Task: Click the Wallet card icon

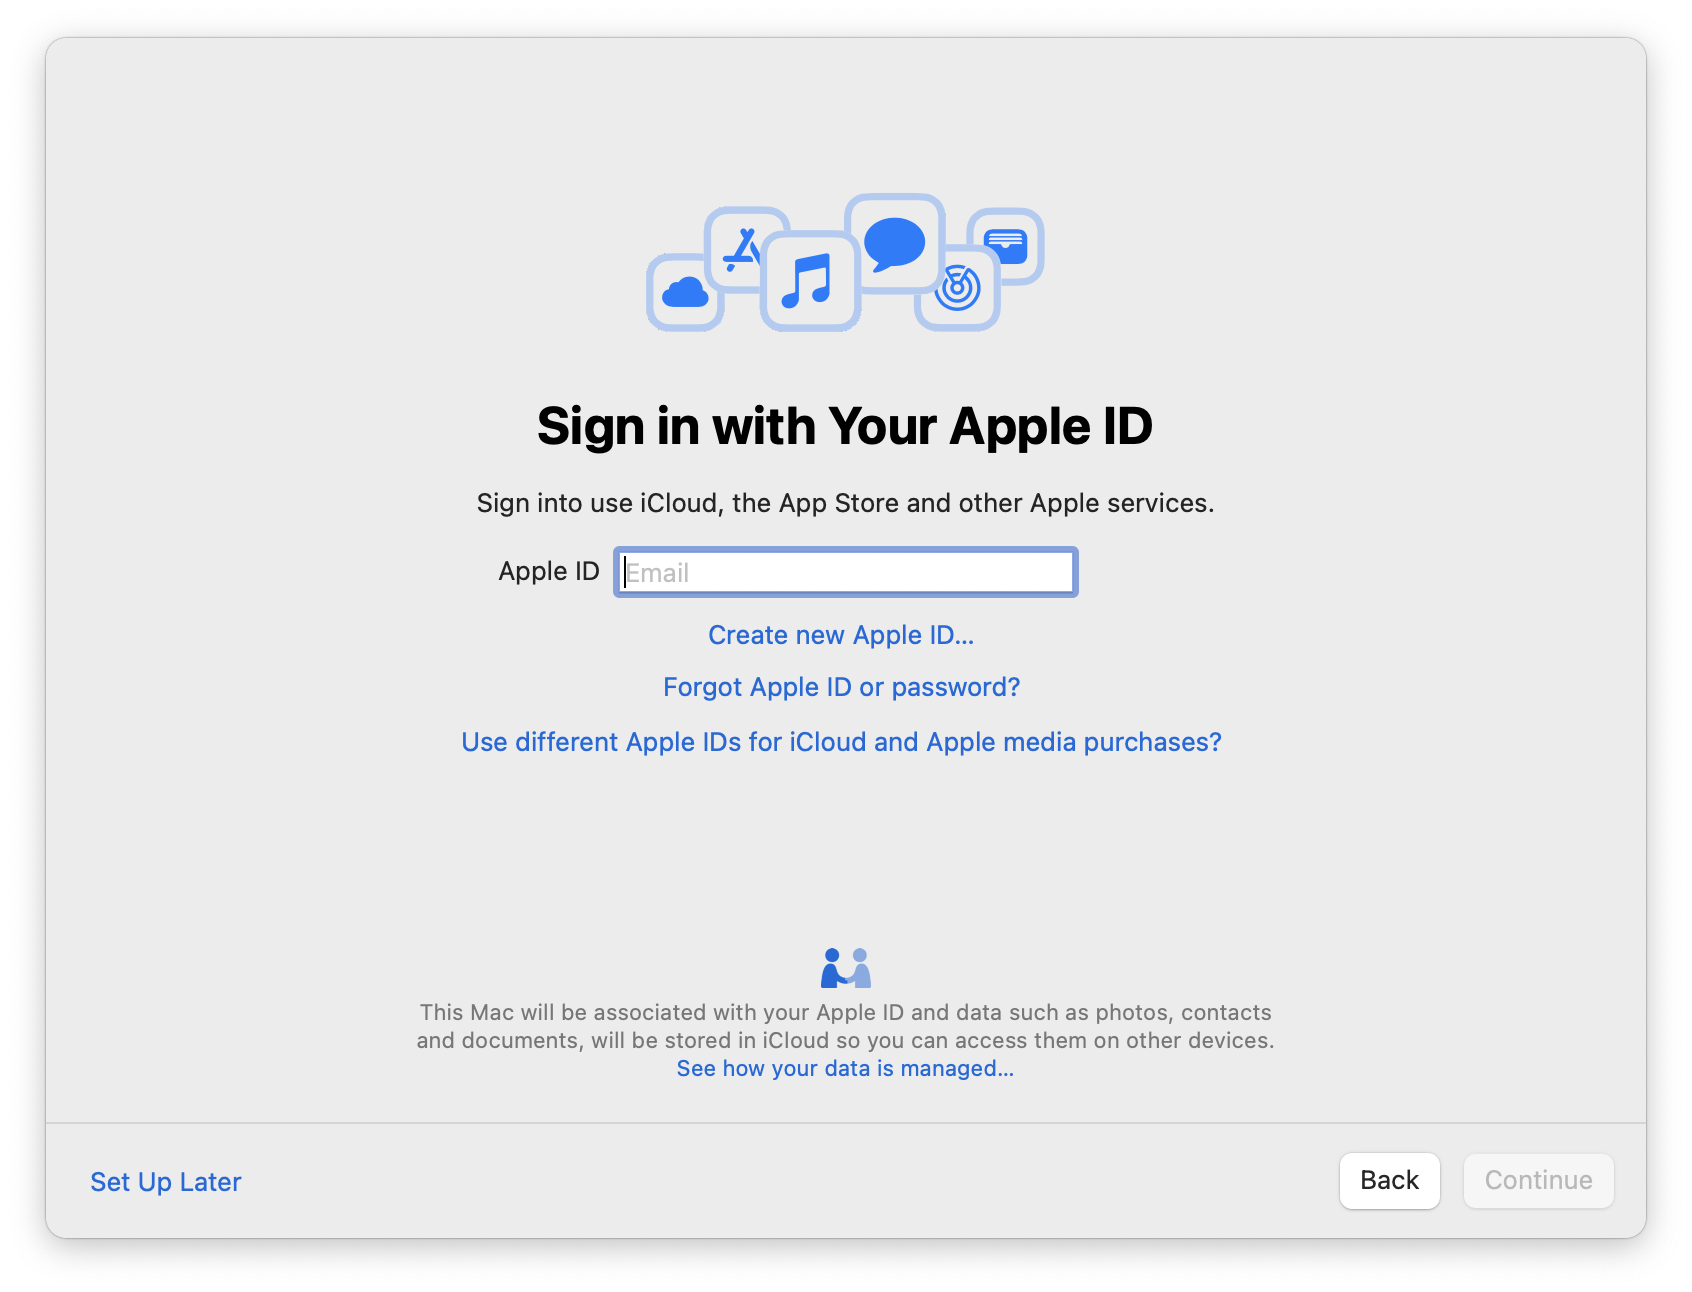Action: (1006, 246)
